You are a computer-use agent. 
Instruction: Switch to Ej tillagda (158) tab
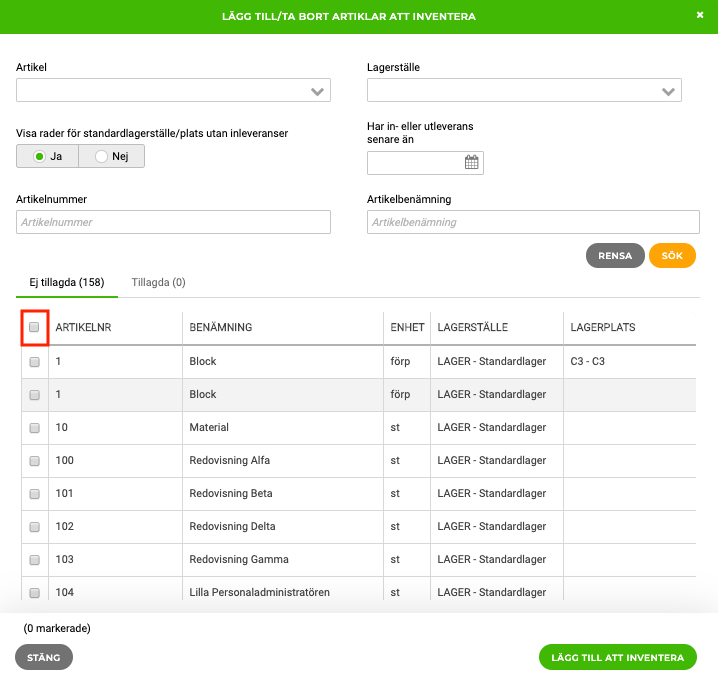pos(67,282)
